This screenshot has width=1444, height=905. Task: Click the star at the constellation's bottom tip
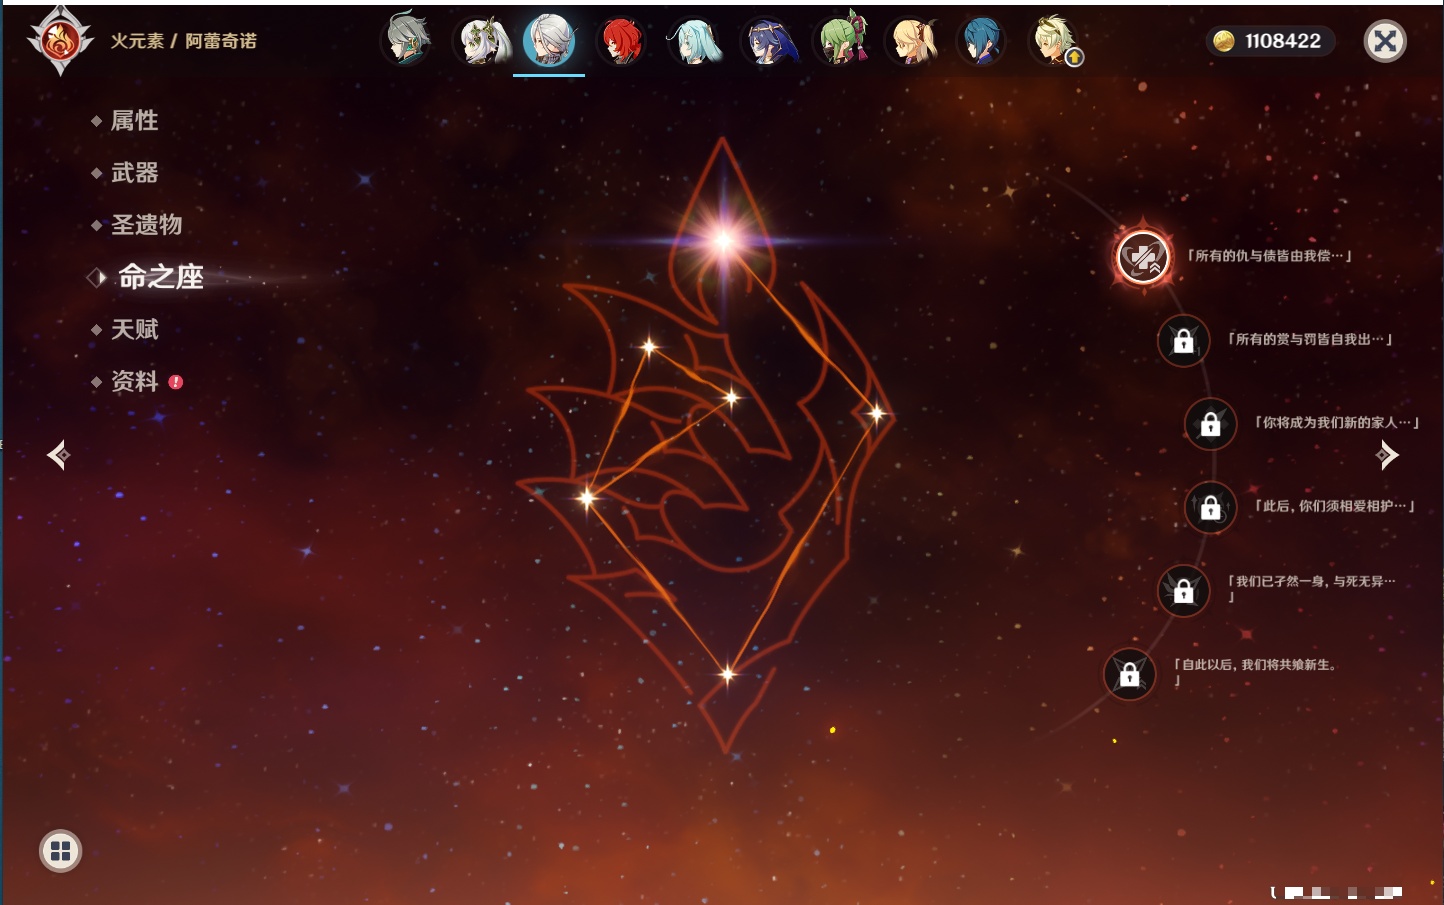point(727,674)
